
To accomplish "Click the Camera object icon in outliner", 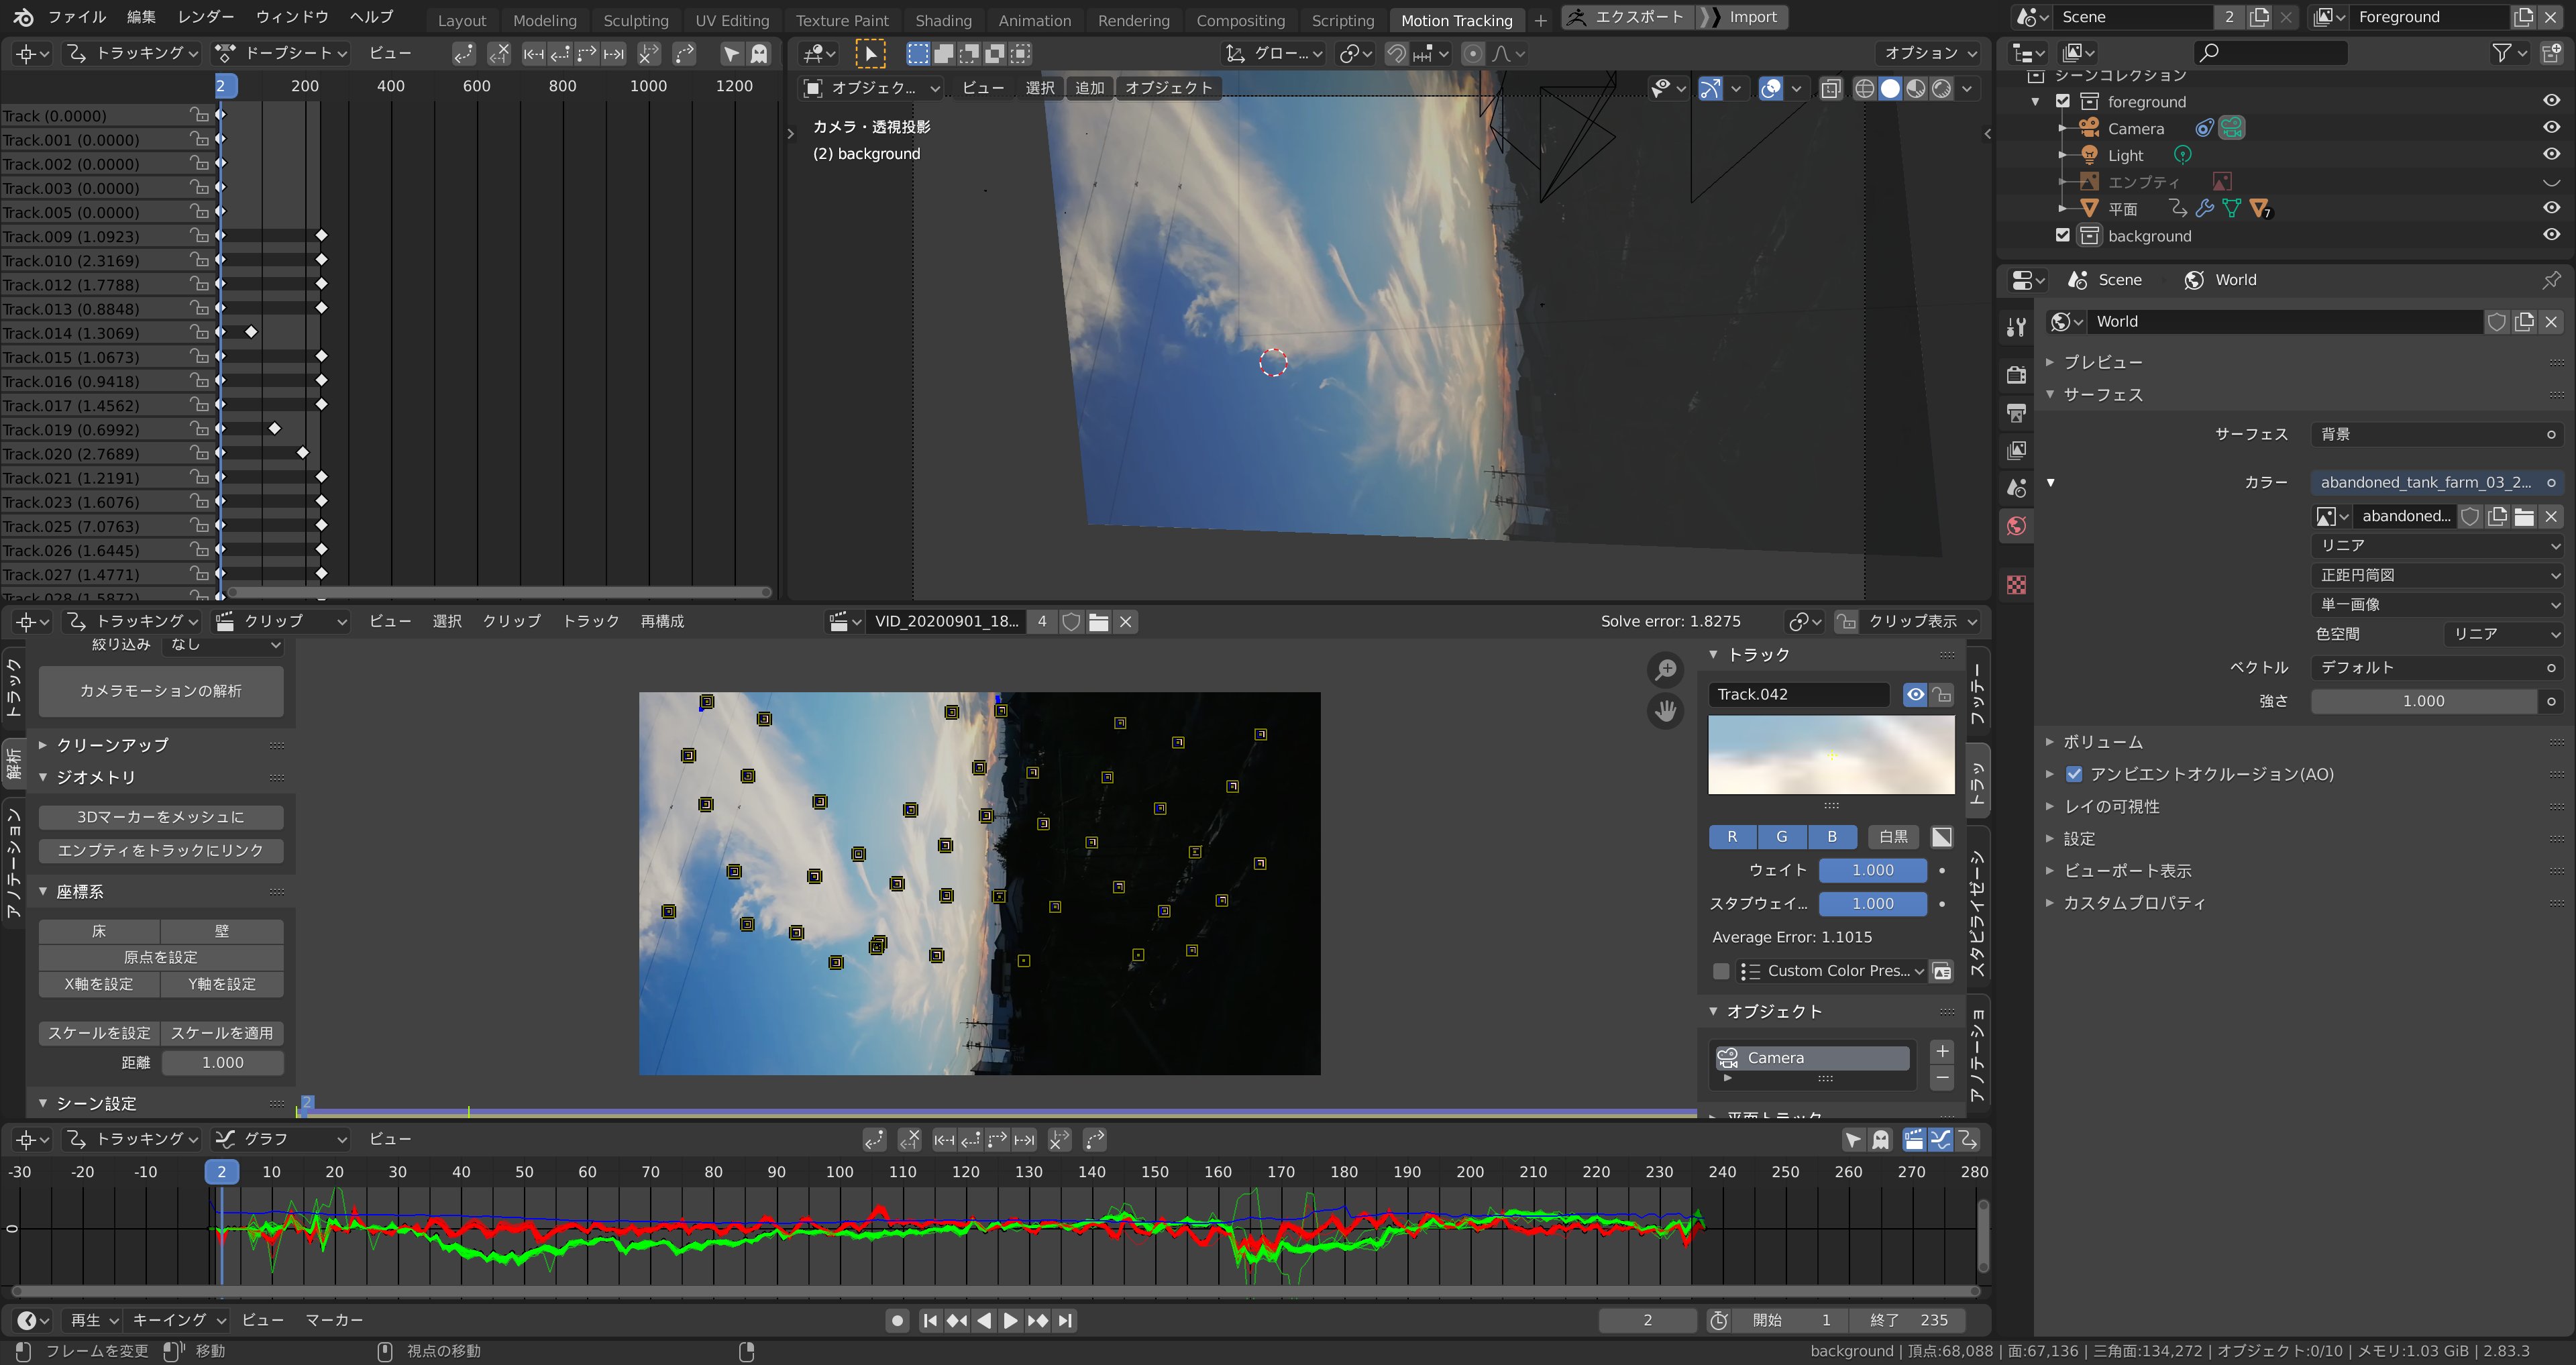I will (2089, 128).
